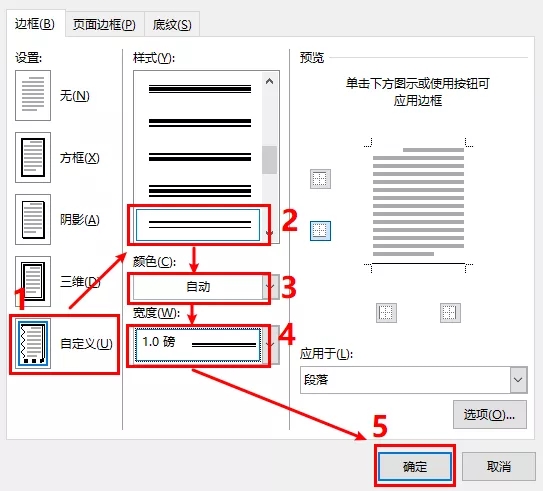Select the thin double-line border style
543x491 pixels.
click(198, 225)
